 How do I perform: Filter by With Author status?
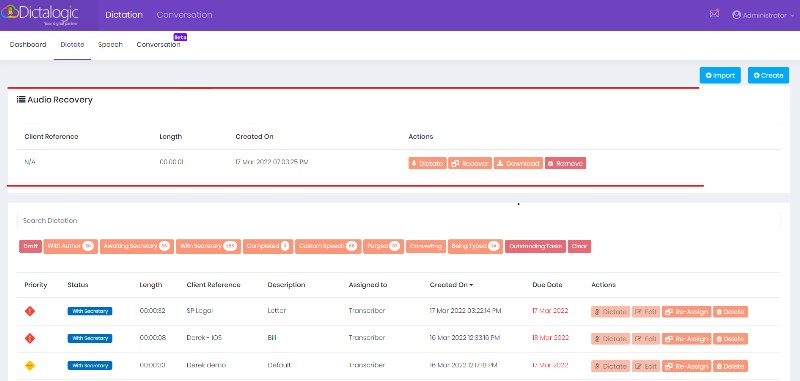70,246
